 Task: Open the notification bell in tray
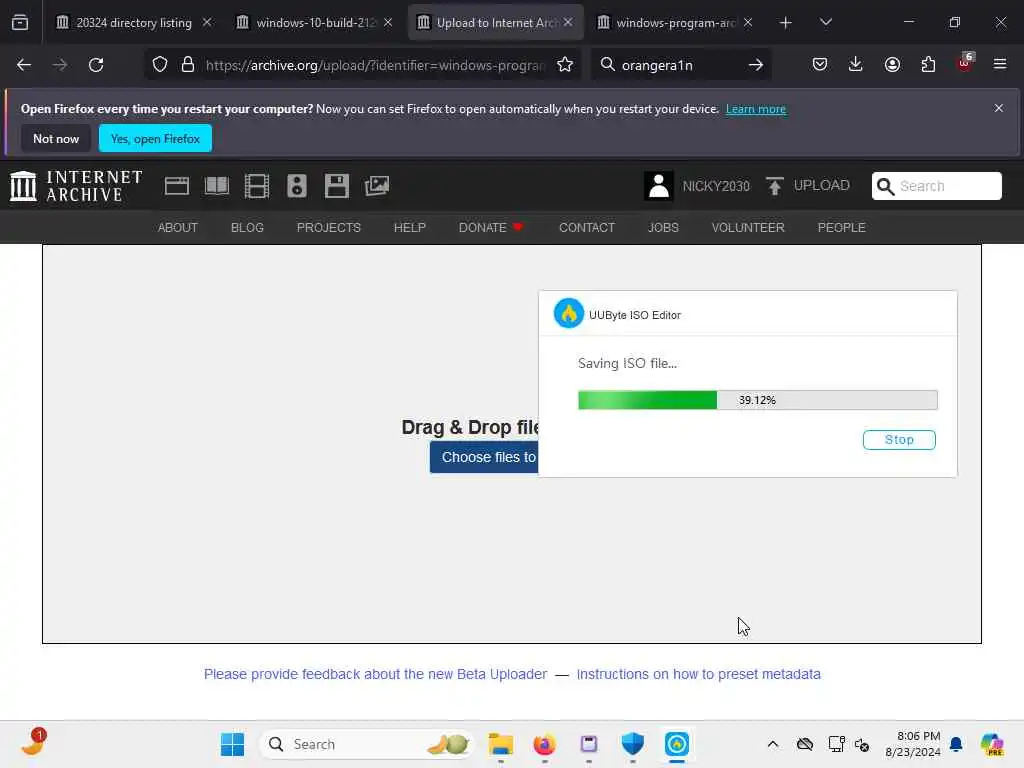point(956,744)
